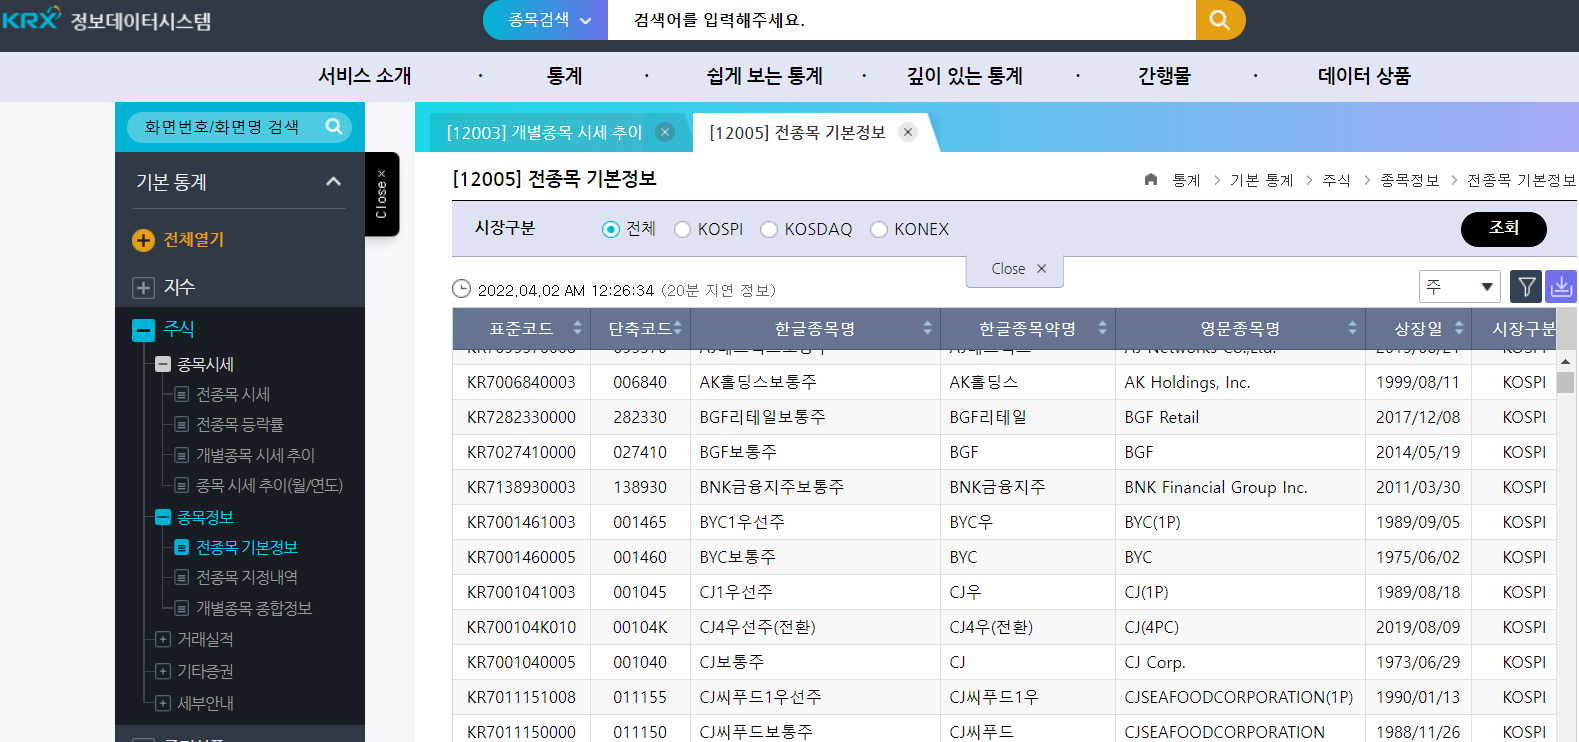Viewport: 1579px width, 742px height.
Task: Switch to [12003] 개별종목 시세 추이 tab
Action: click(544, 132)
